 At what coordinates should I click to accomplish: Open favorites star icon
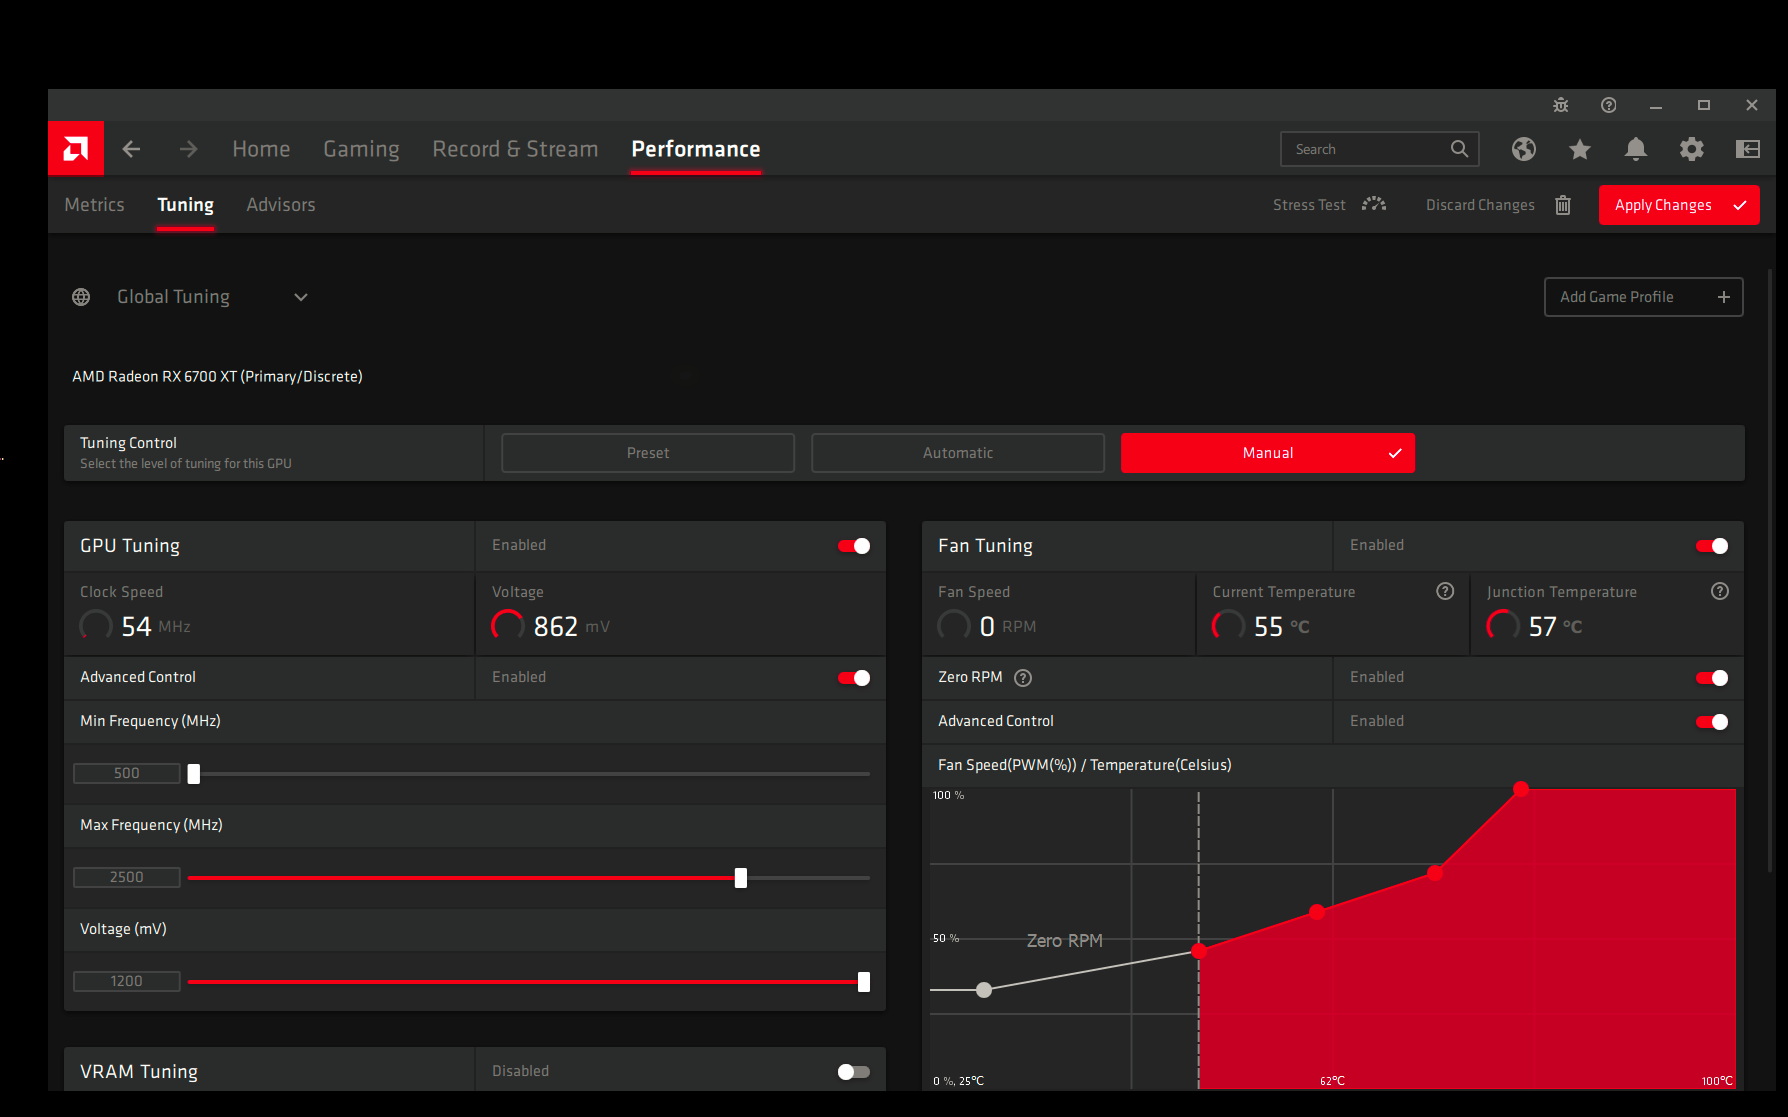(x=1579, y=149)
